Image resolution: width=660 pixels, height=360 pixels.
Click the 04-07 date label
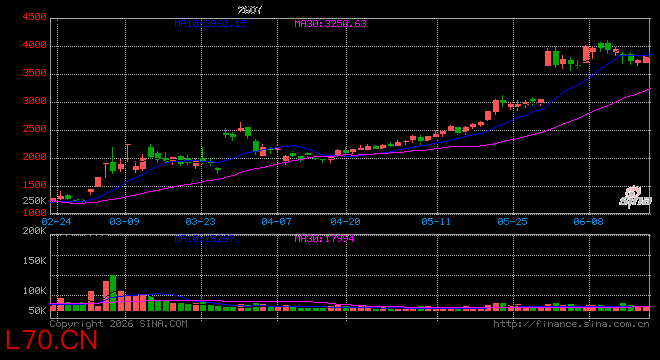coord(276,222)
